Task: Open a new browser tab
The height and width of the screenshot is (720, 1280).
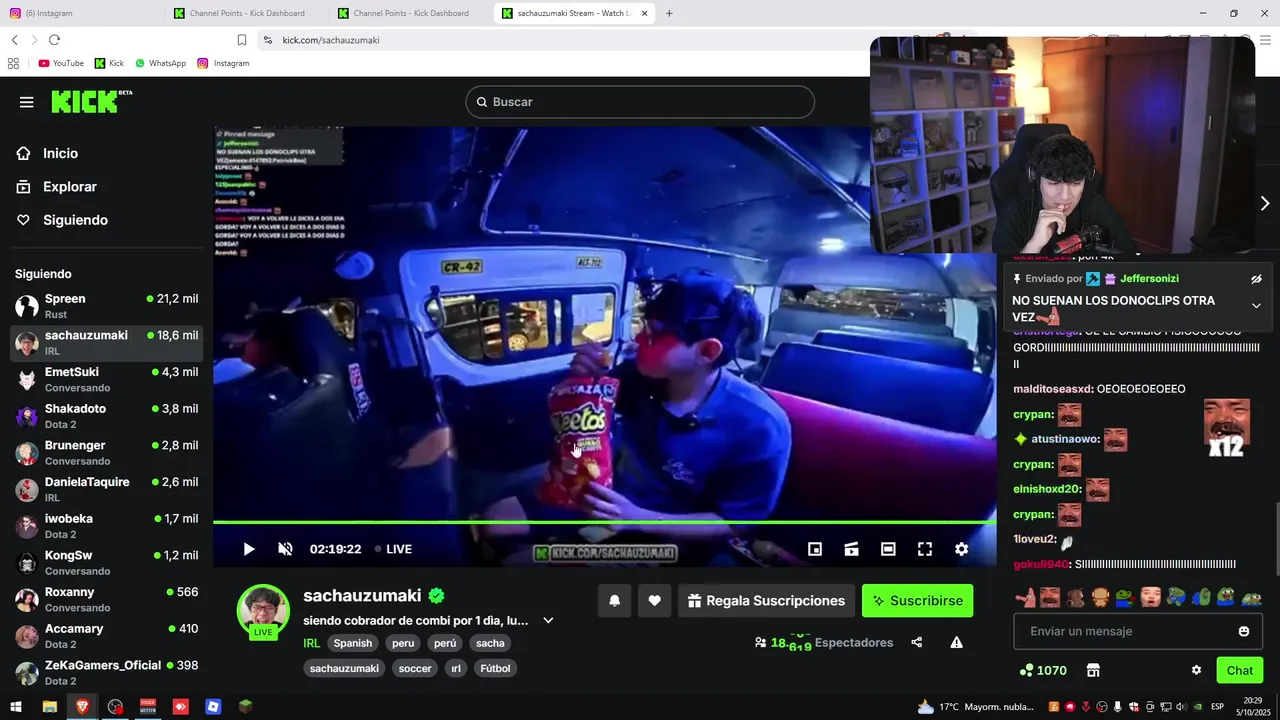Action: 669,13
